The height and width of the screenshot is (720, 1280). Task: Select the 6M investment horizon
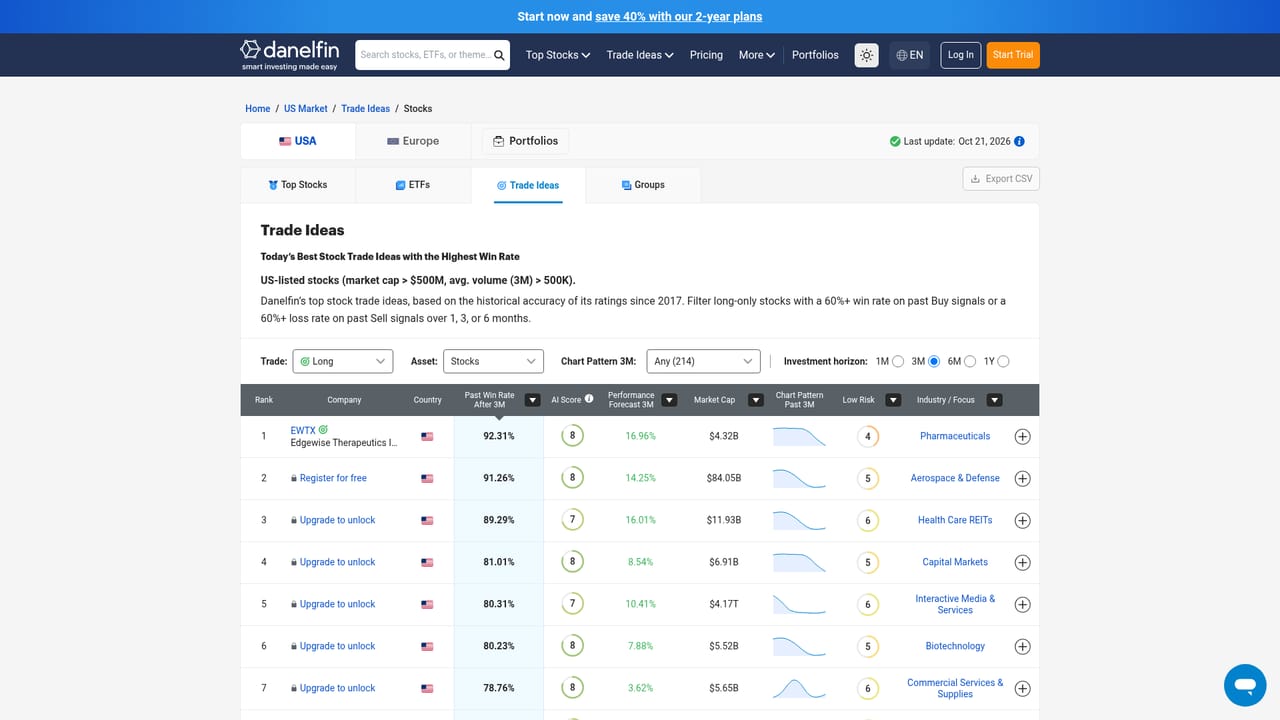coord(970,361)
